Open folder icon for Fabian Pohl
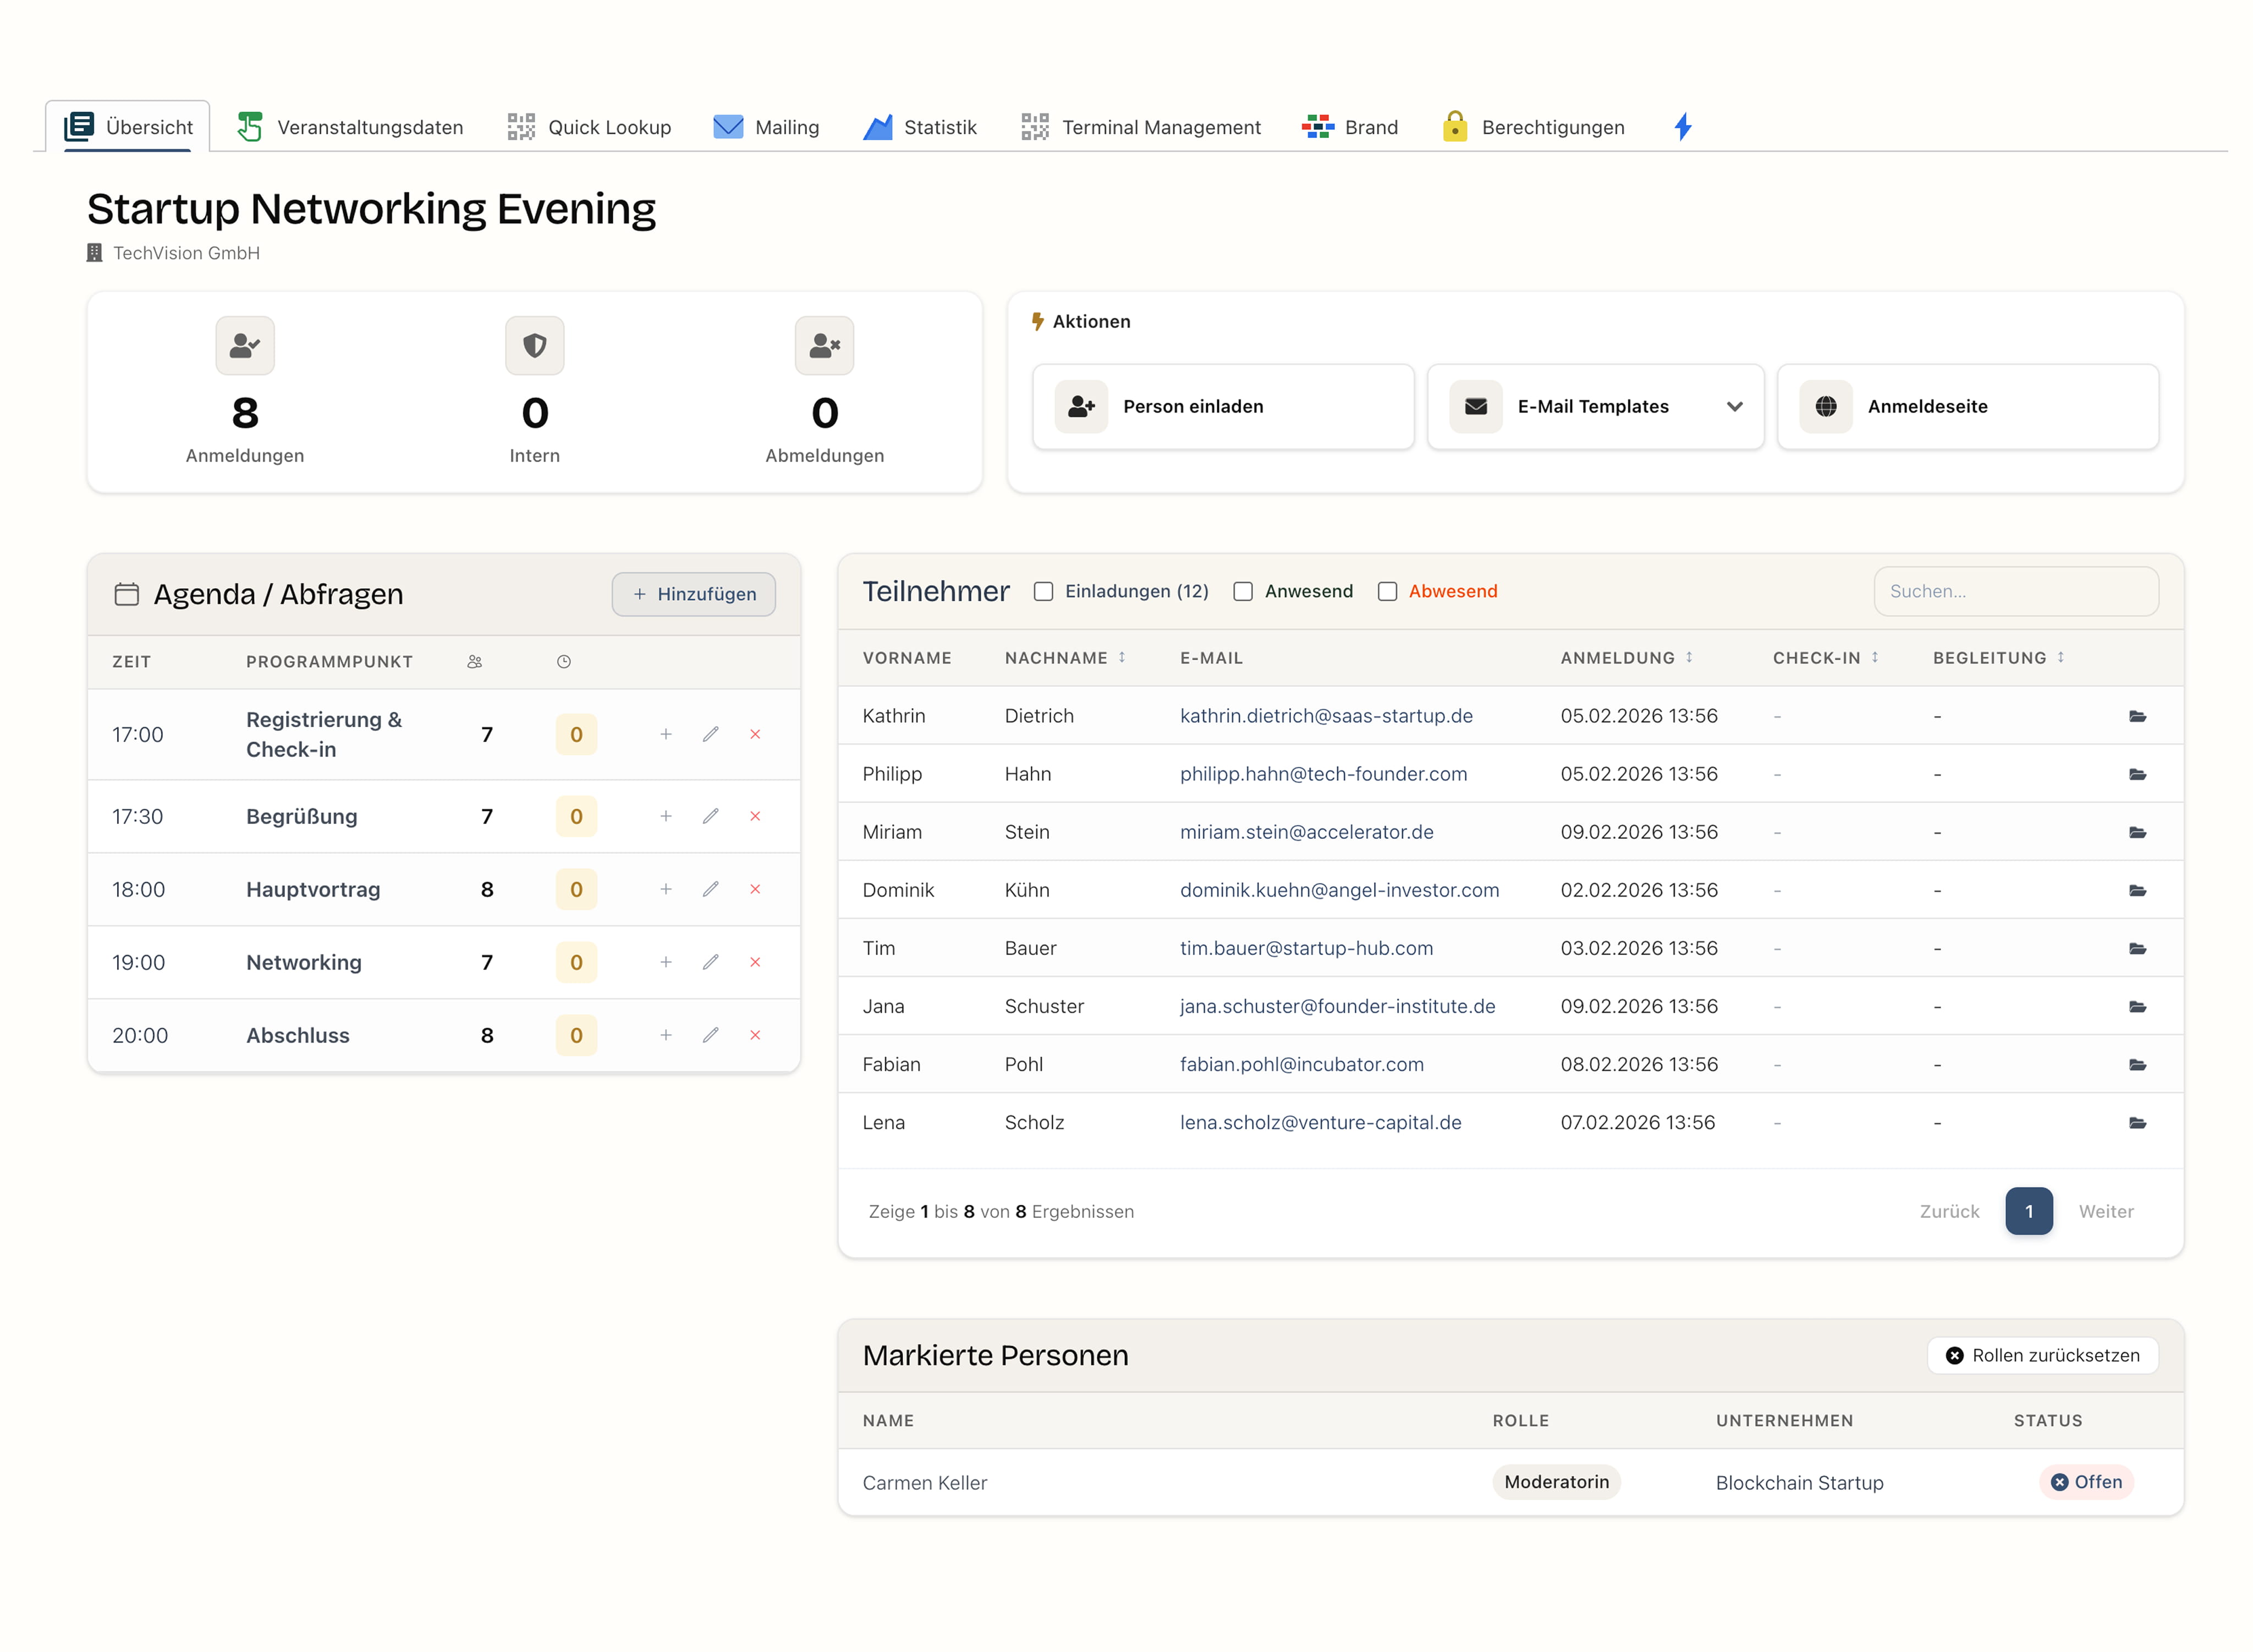 click(x=2137, y=1064)
